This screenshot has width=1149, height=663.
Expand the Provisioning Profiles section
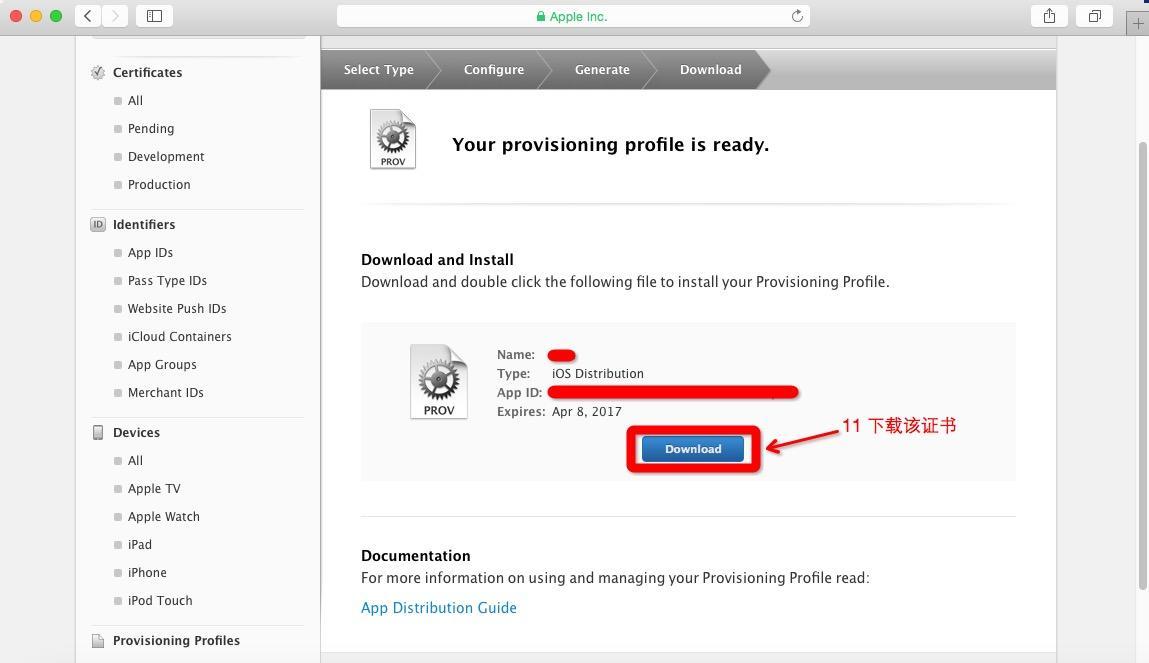click(x=177, y=640)
